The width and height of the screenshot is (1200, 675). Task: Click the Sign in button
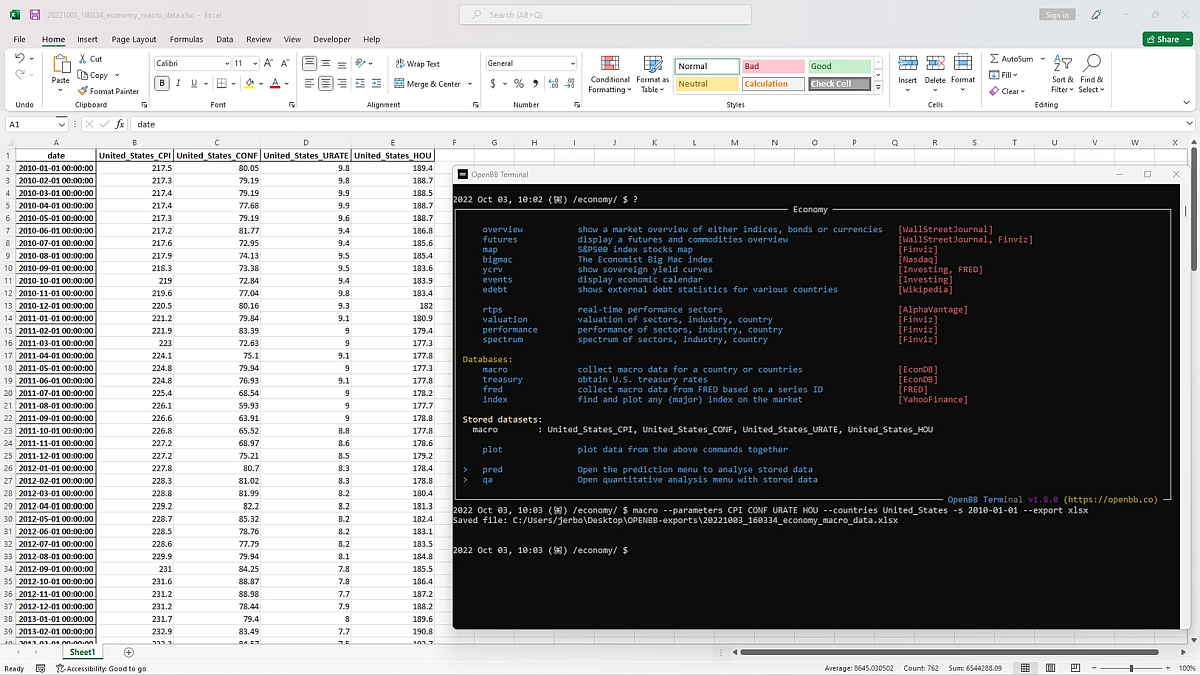(1057, 15)
